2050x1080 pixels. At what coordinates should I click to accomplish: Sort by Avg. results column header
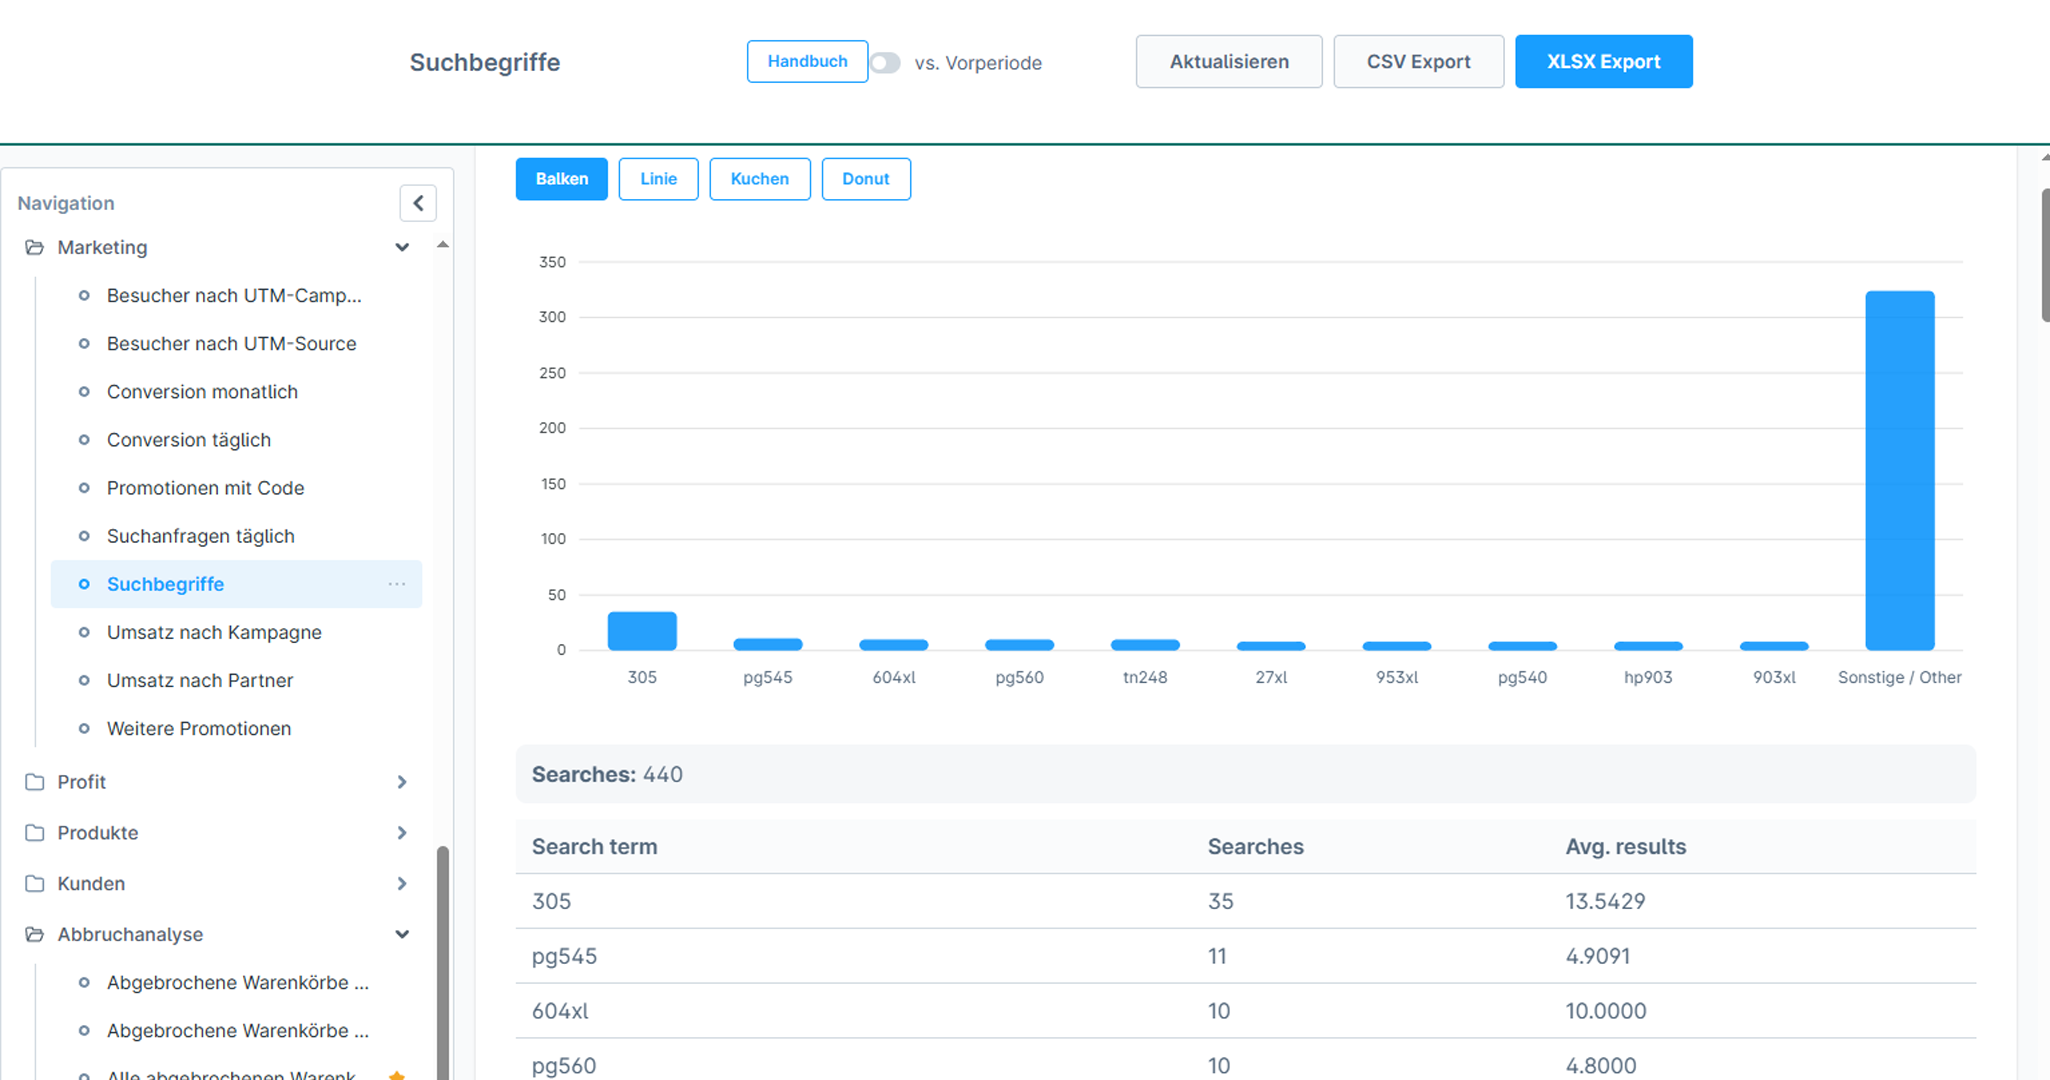[x=1626, y=847]
